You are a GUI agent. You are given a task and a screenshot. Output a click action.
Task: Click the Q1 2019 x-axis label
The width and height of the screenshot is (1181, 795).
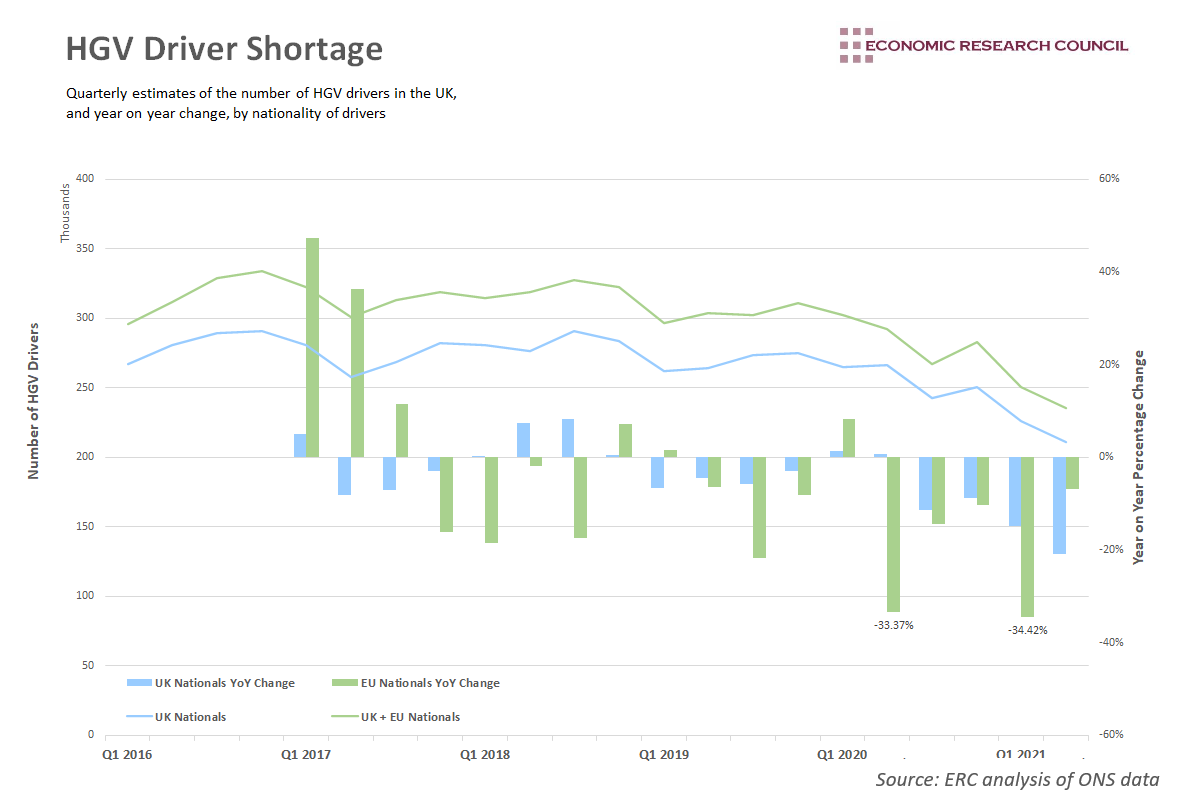coord(663,754)
